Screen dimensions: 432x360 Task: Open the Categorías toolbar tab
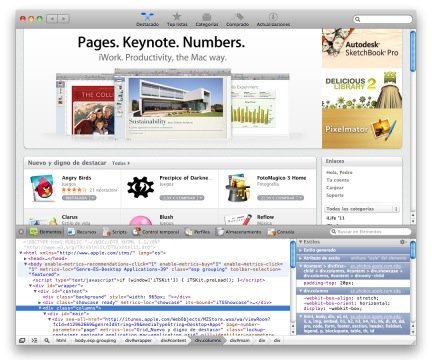point(207,19)
